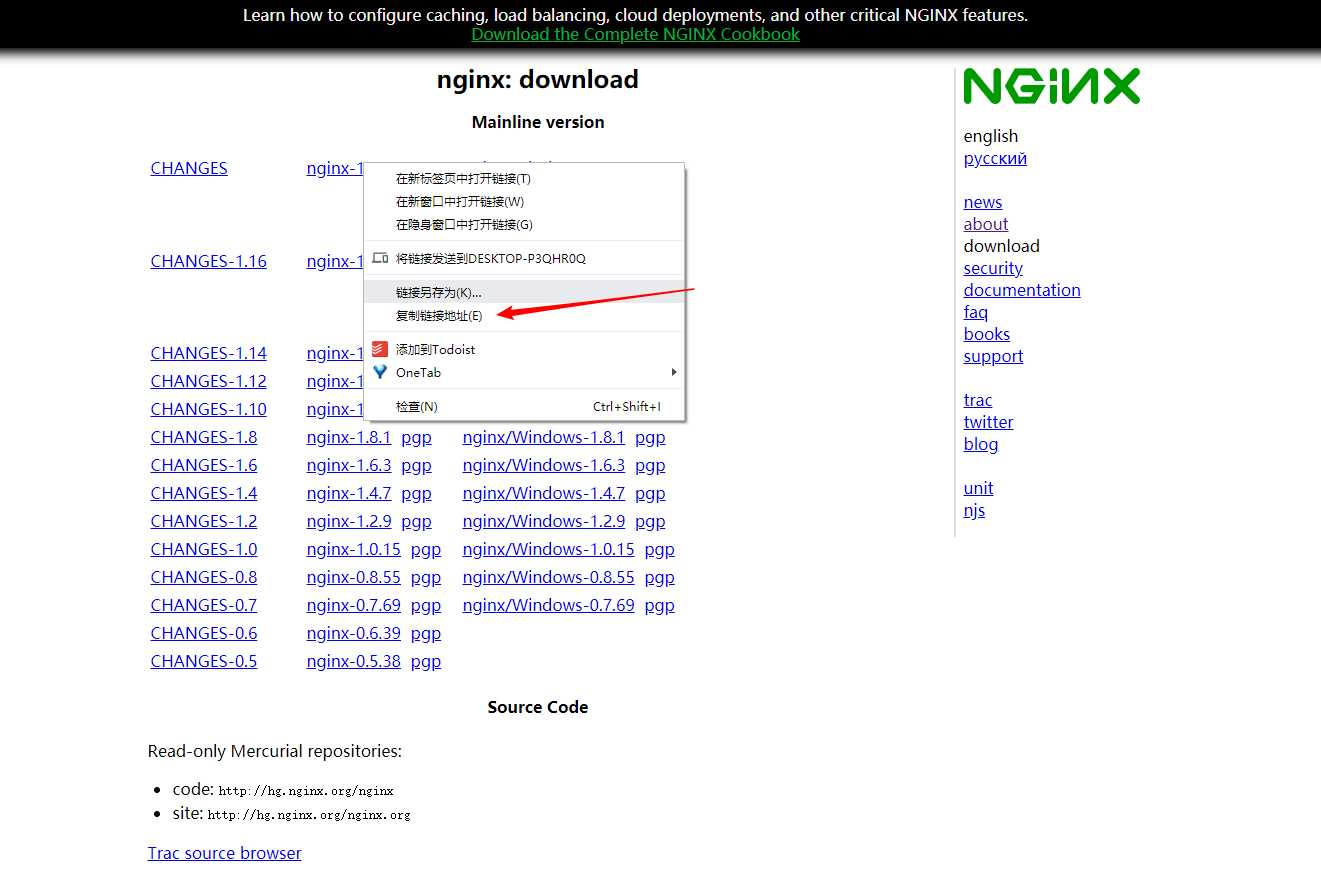Viewport: 1321px width, 886px height.
Task: Download nginx-1.8.1 source link
Action: pyautogui.click(x=349, y=437)
